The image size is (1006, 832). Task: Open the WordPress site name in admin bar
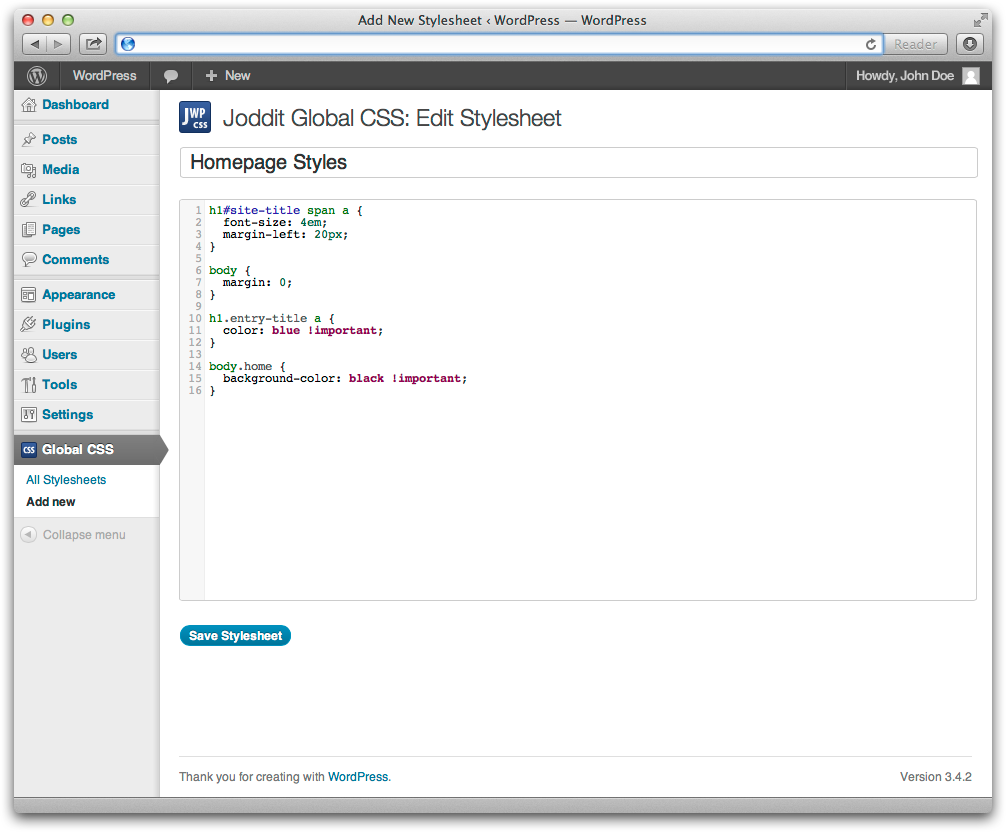[x=105, y=76]
